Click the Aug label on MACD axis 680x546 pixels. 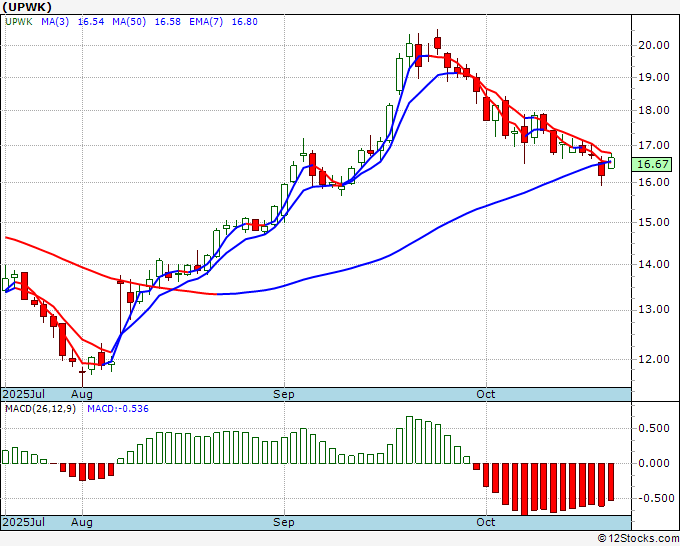[x=82, y=522]
